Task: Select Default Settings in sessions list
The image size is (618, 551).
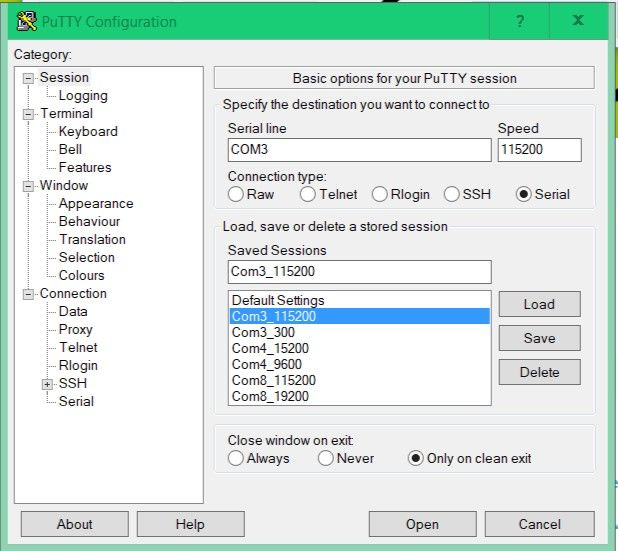Action: 359,300
